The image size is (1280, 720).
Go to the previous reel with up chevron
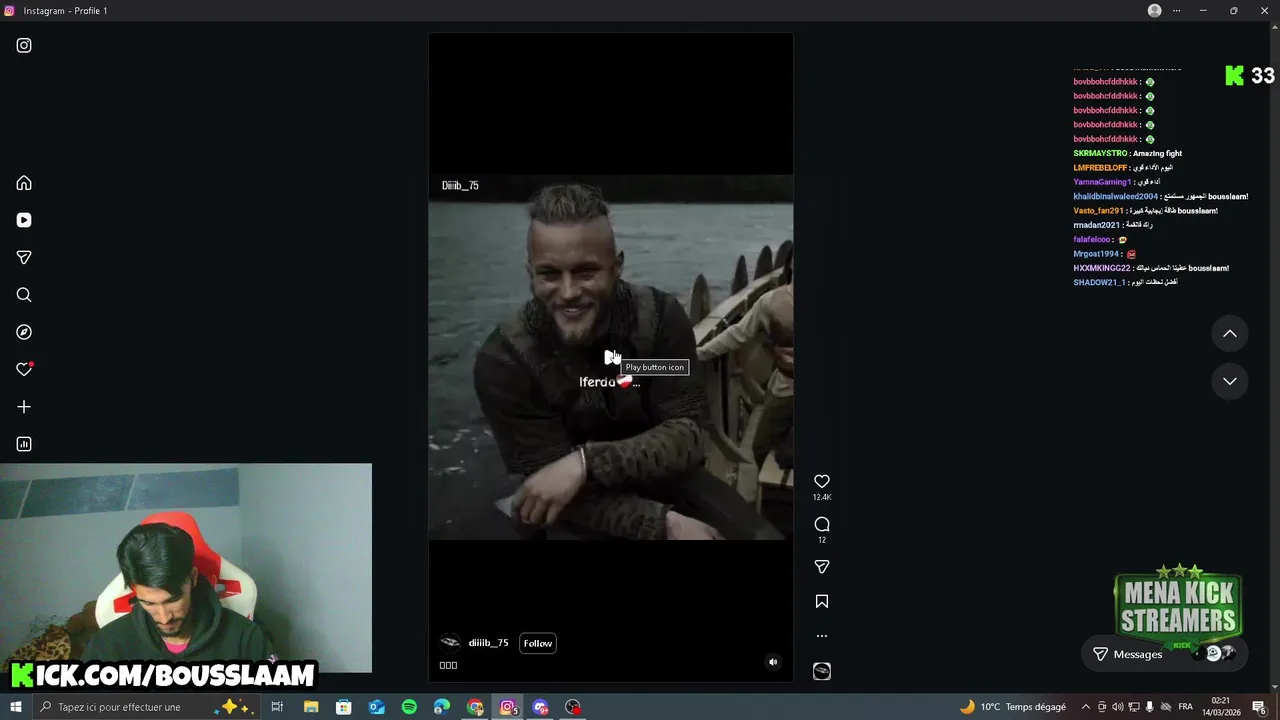point(1230,334)
